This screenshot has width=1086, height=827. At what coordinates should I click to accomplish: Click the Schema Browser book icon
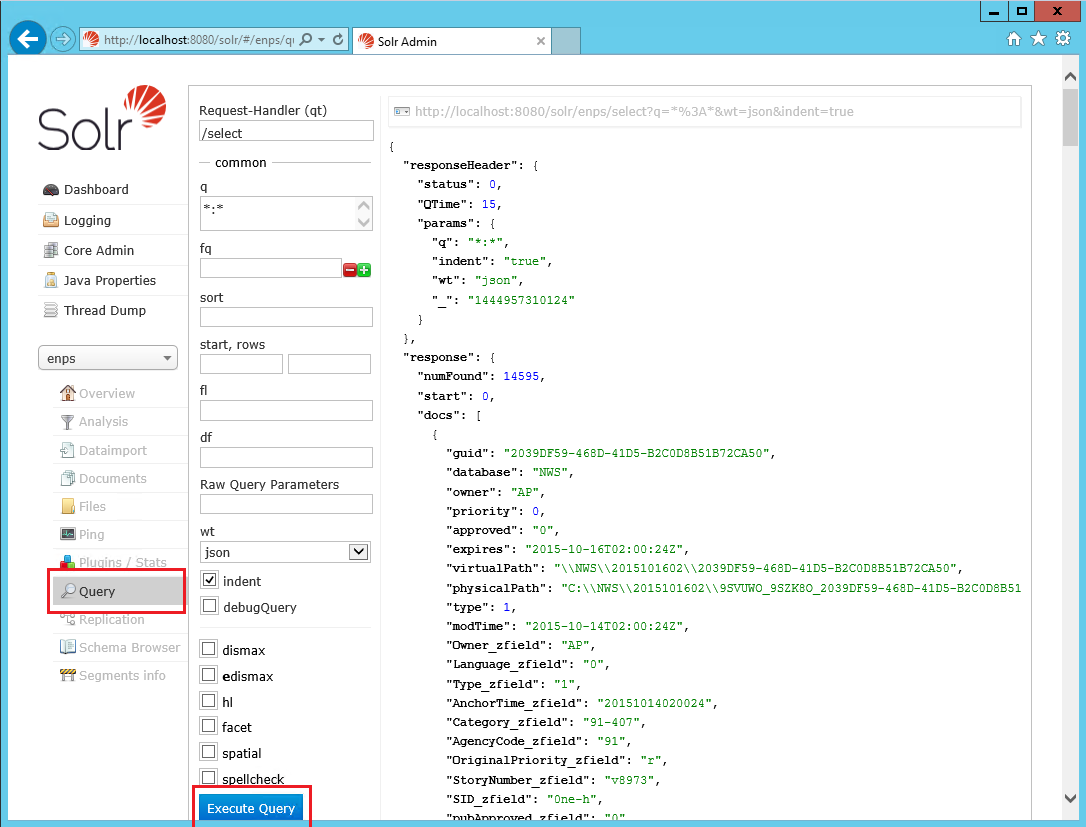click(67, 647)
